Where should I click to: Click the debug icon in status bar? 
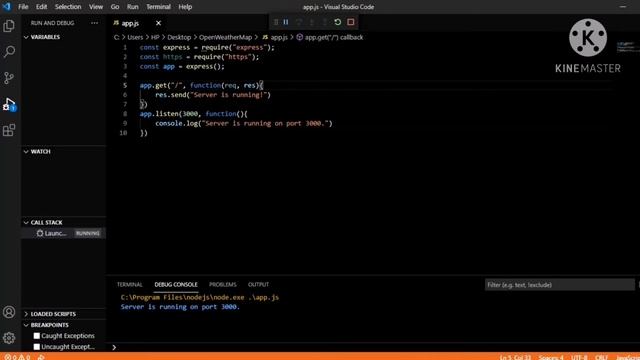41,357
